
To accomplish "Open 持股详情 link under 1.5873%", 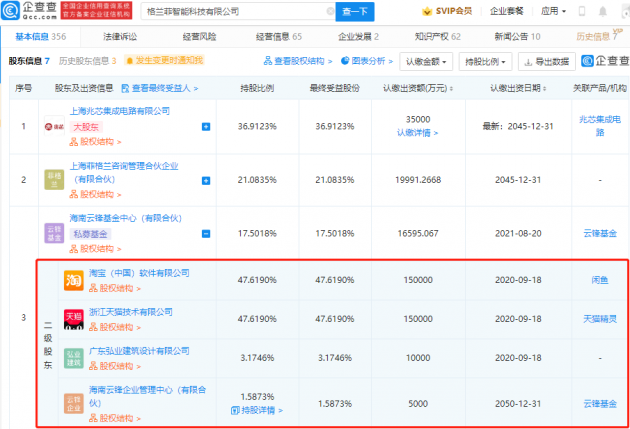I will [x=257, y=411].
